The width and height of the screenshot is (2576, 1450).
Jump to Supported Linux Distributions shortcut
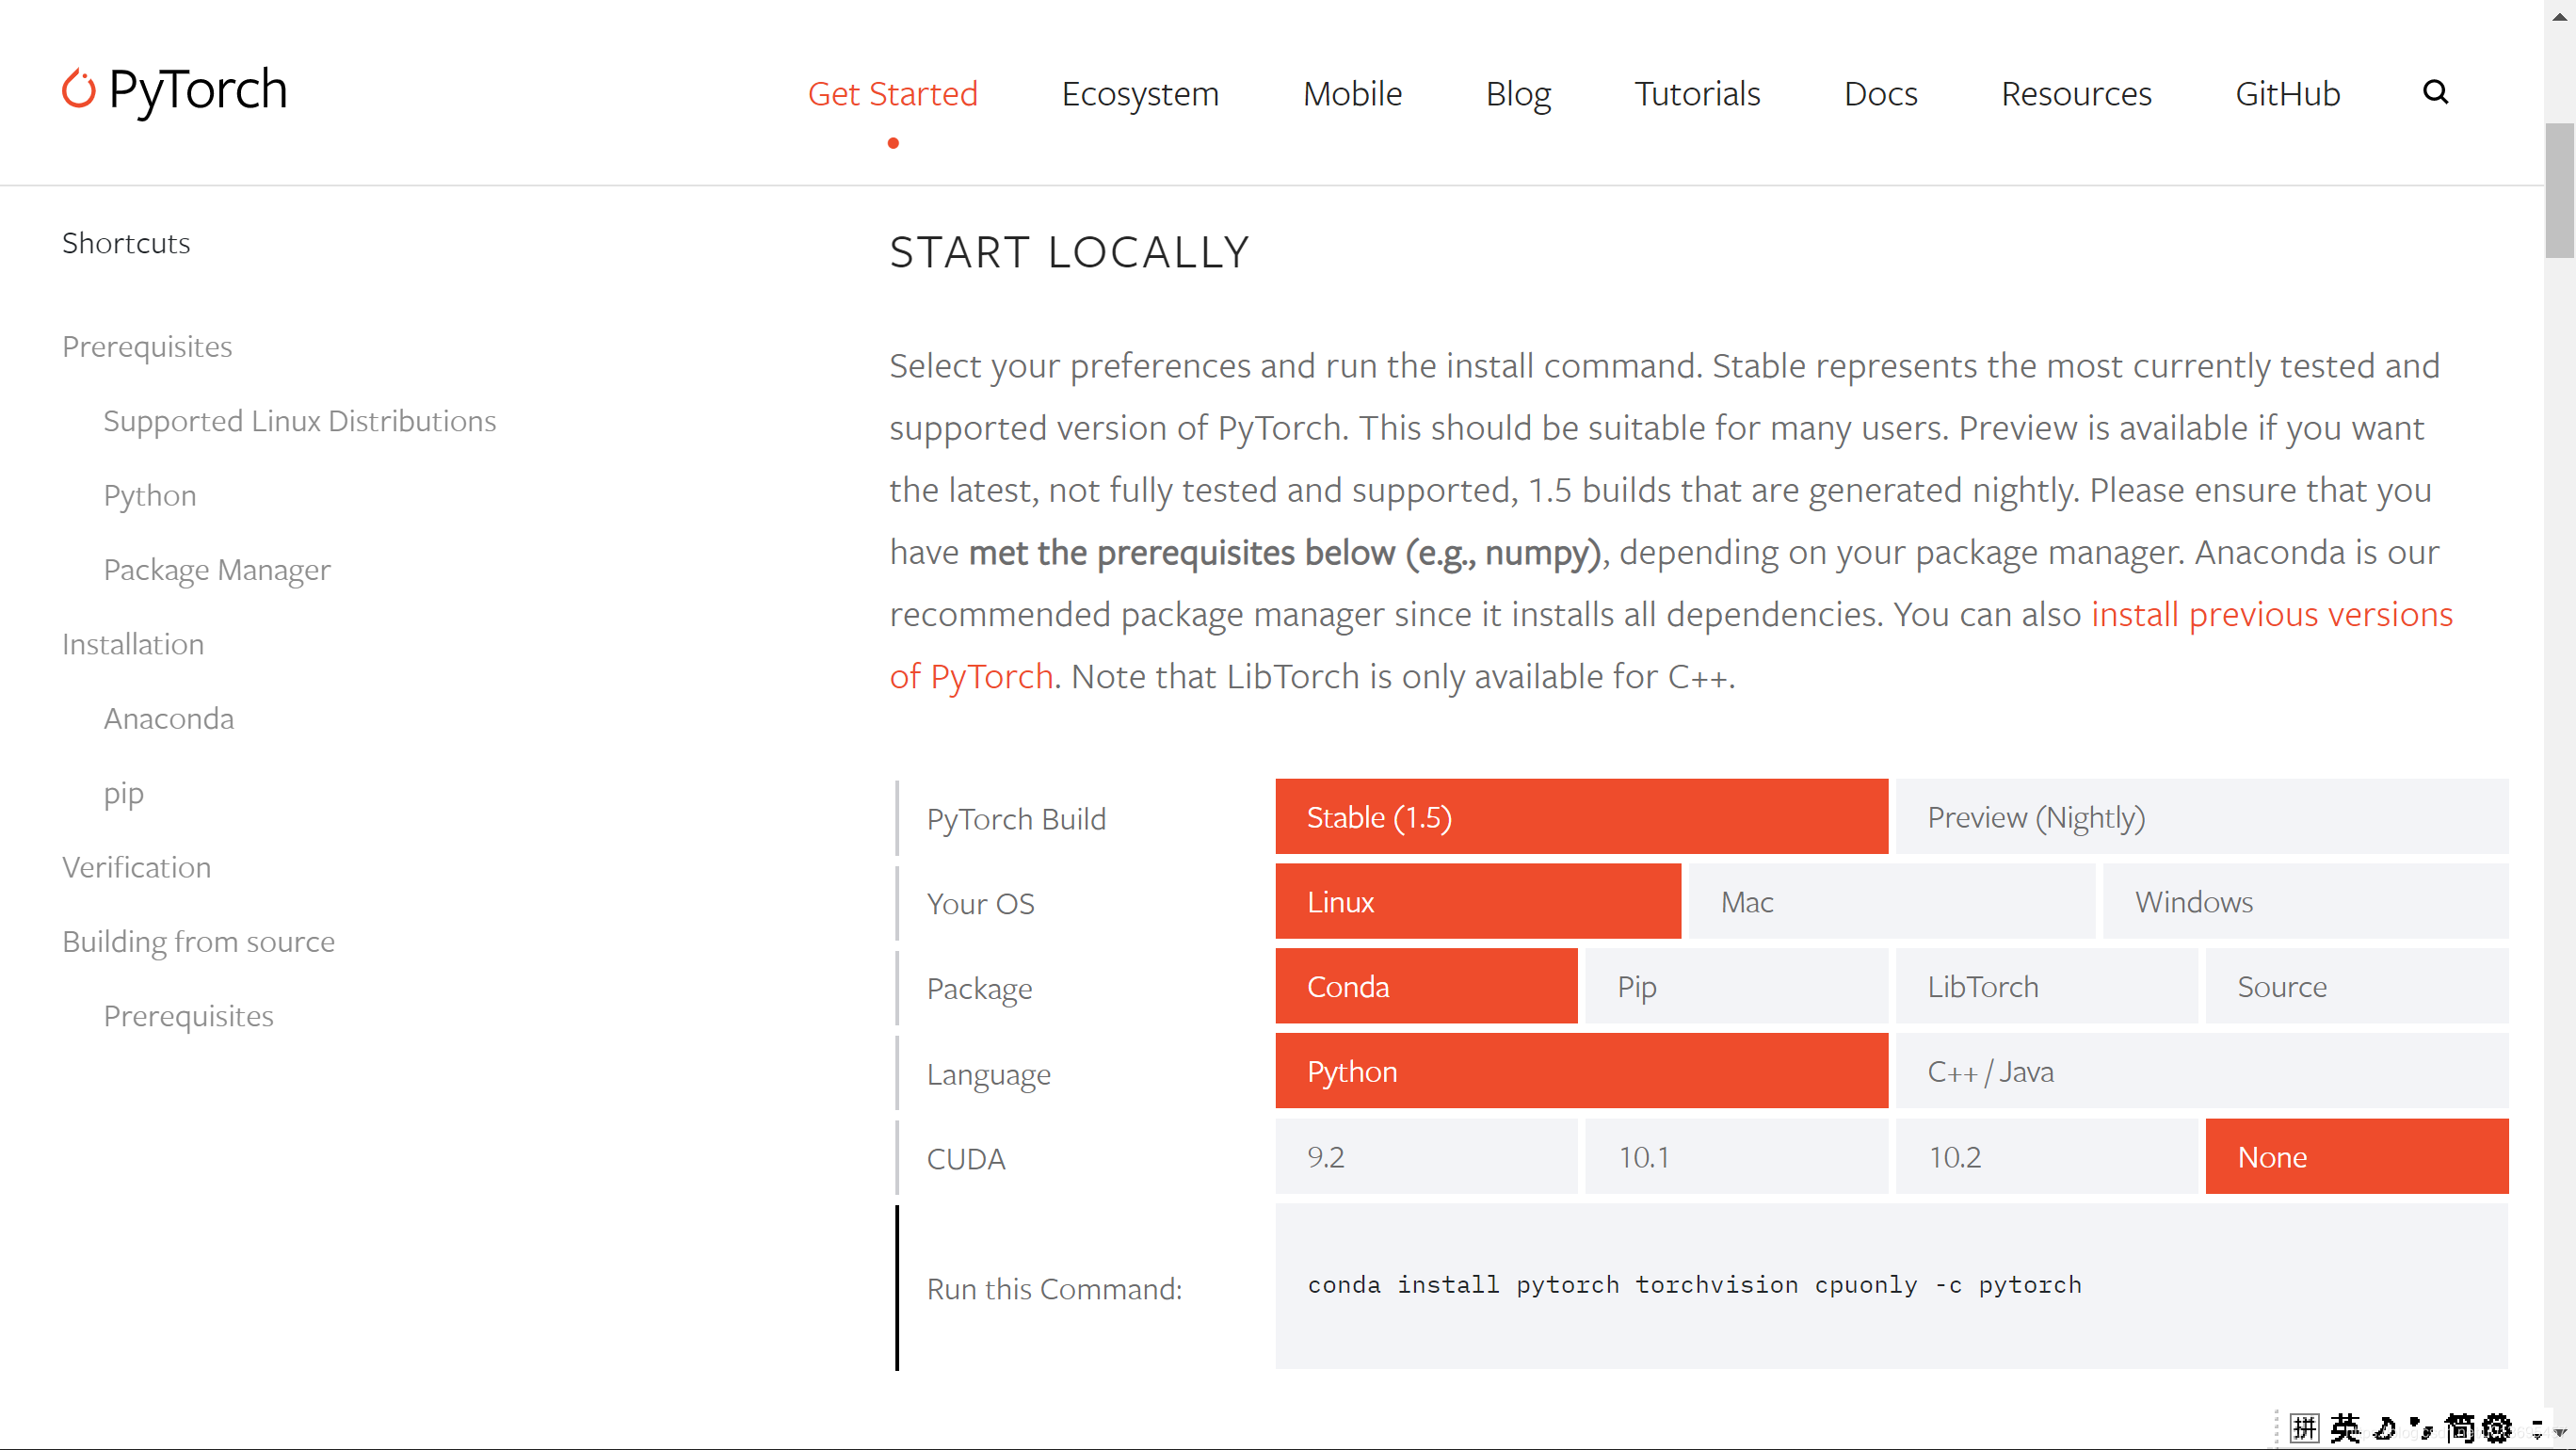point(299,421)
